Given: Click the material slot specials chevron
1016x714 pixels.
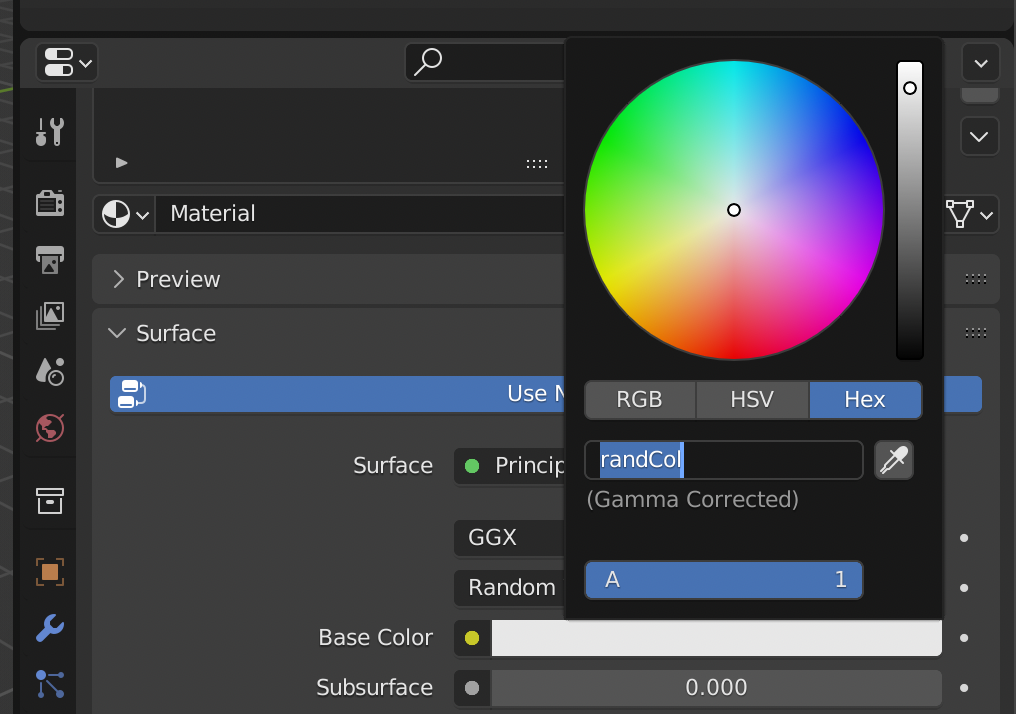Looking at the screenshot, I should pyautogui.click(x=979, y=137).
